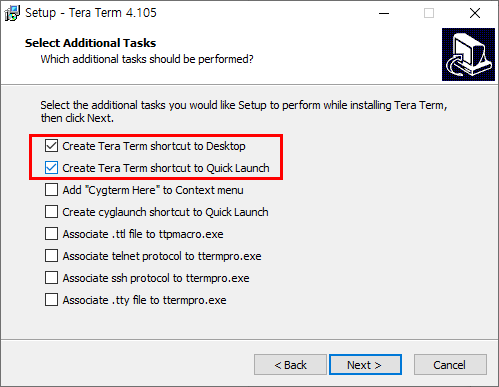Click the telnet protocol association label text

(162, 256)
